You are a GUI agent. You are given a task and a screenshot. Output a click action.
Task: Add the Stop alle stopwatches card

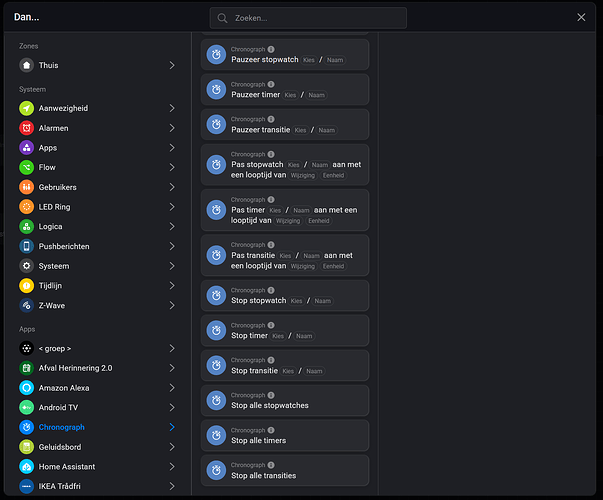point(285,400)
